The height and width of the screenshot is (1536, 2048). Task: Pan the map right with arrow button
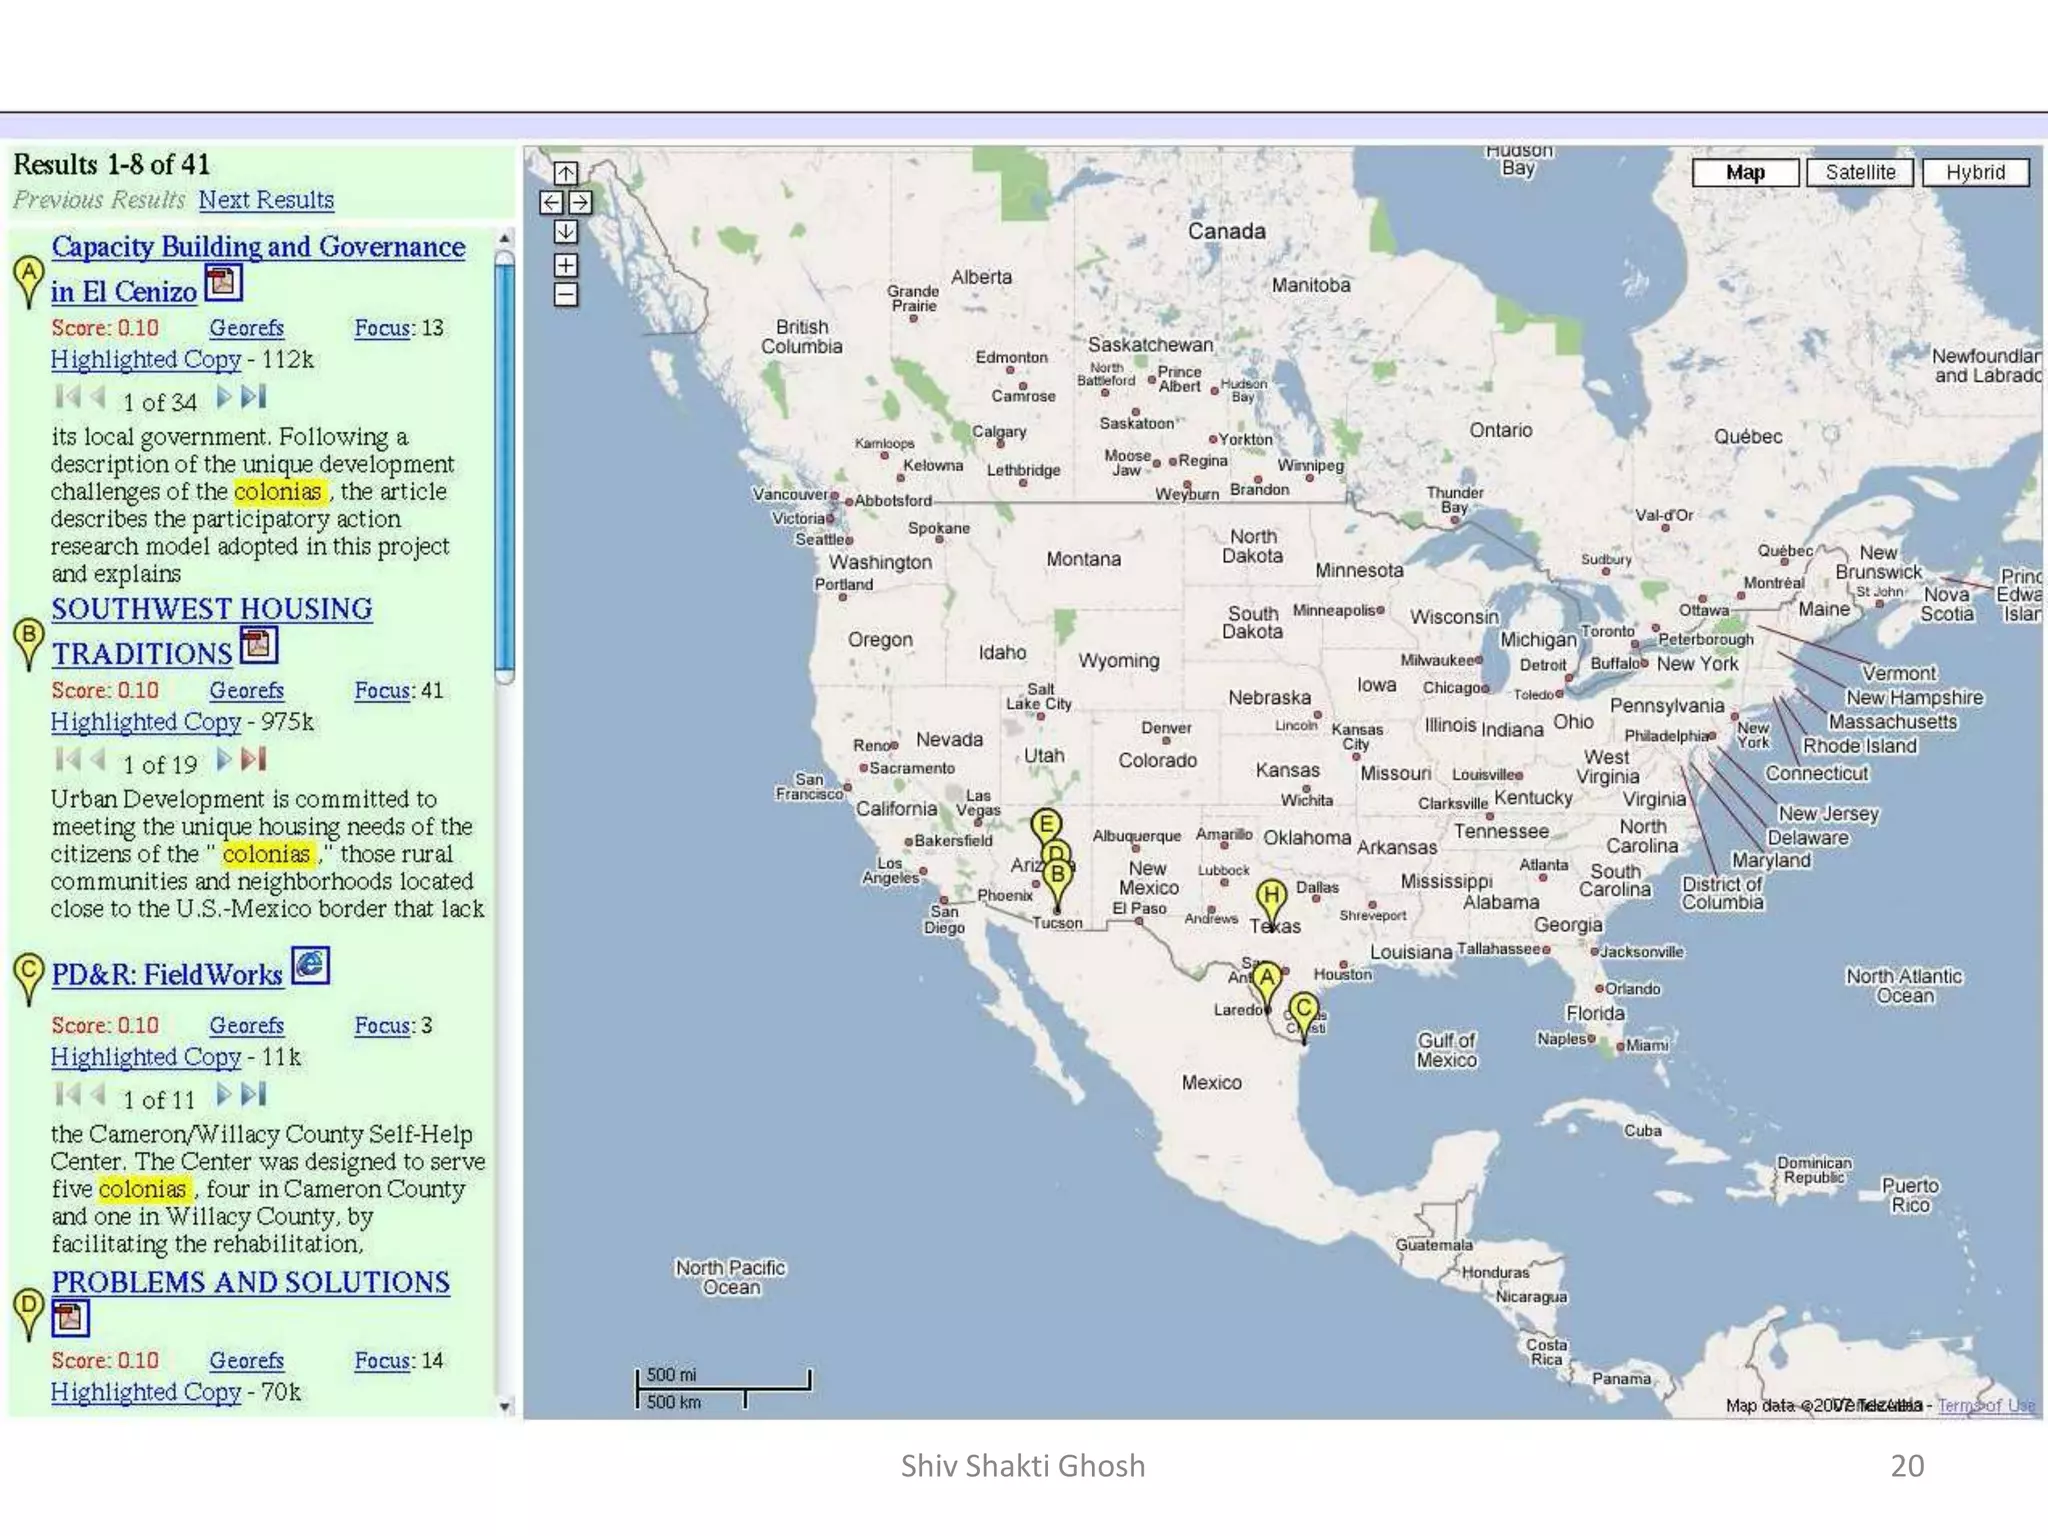point(580,203)
